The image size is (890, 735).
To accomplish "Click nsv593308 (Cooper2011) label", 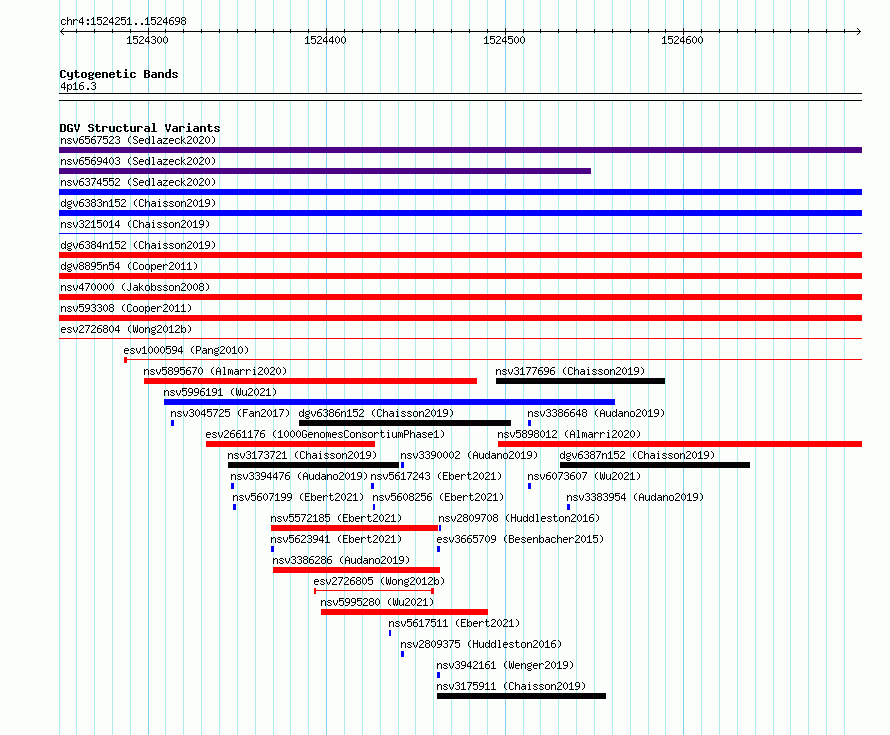I will tap(126, 308).
